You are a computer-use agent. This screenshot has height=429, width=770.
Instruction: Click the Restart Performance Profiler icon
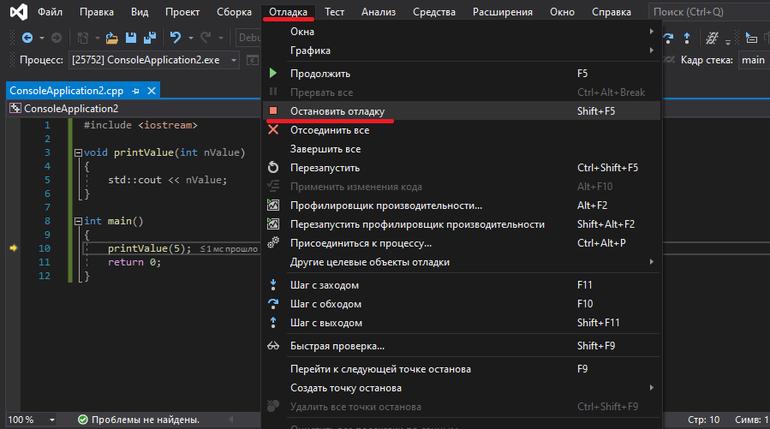click(x=273, y=224)
